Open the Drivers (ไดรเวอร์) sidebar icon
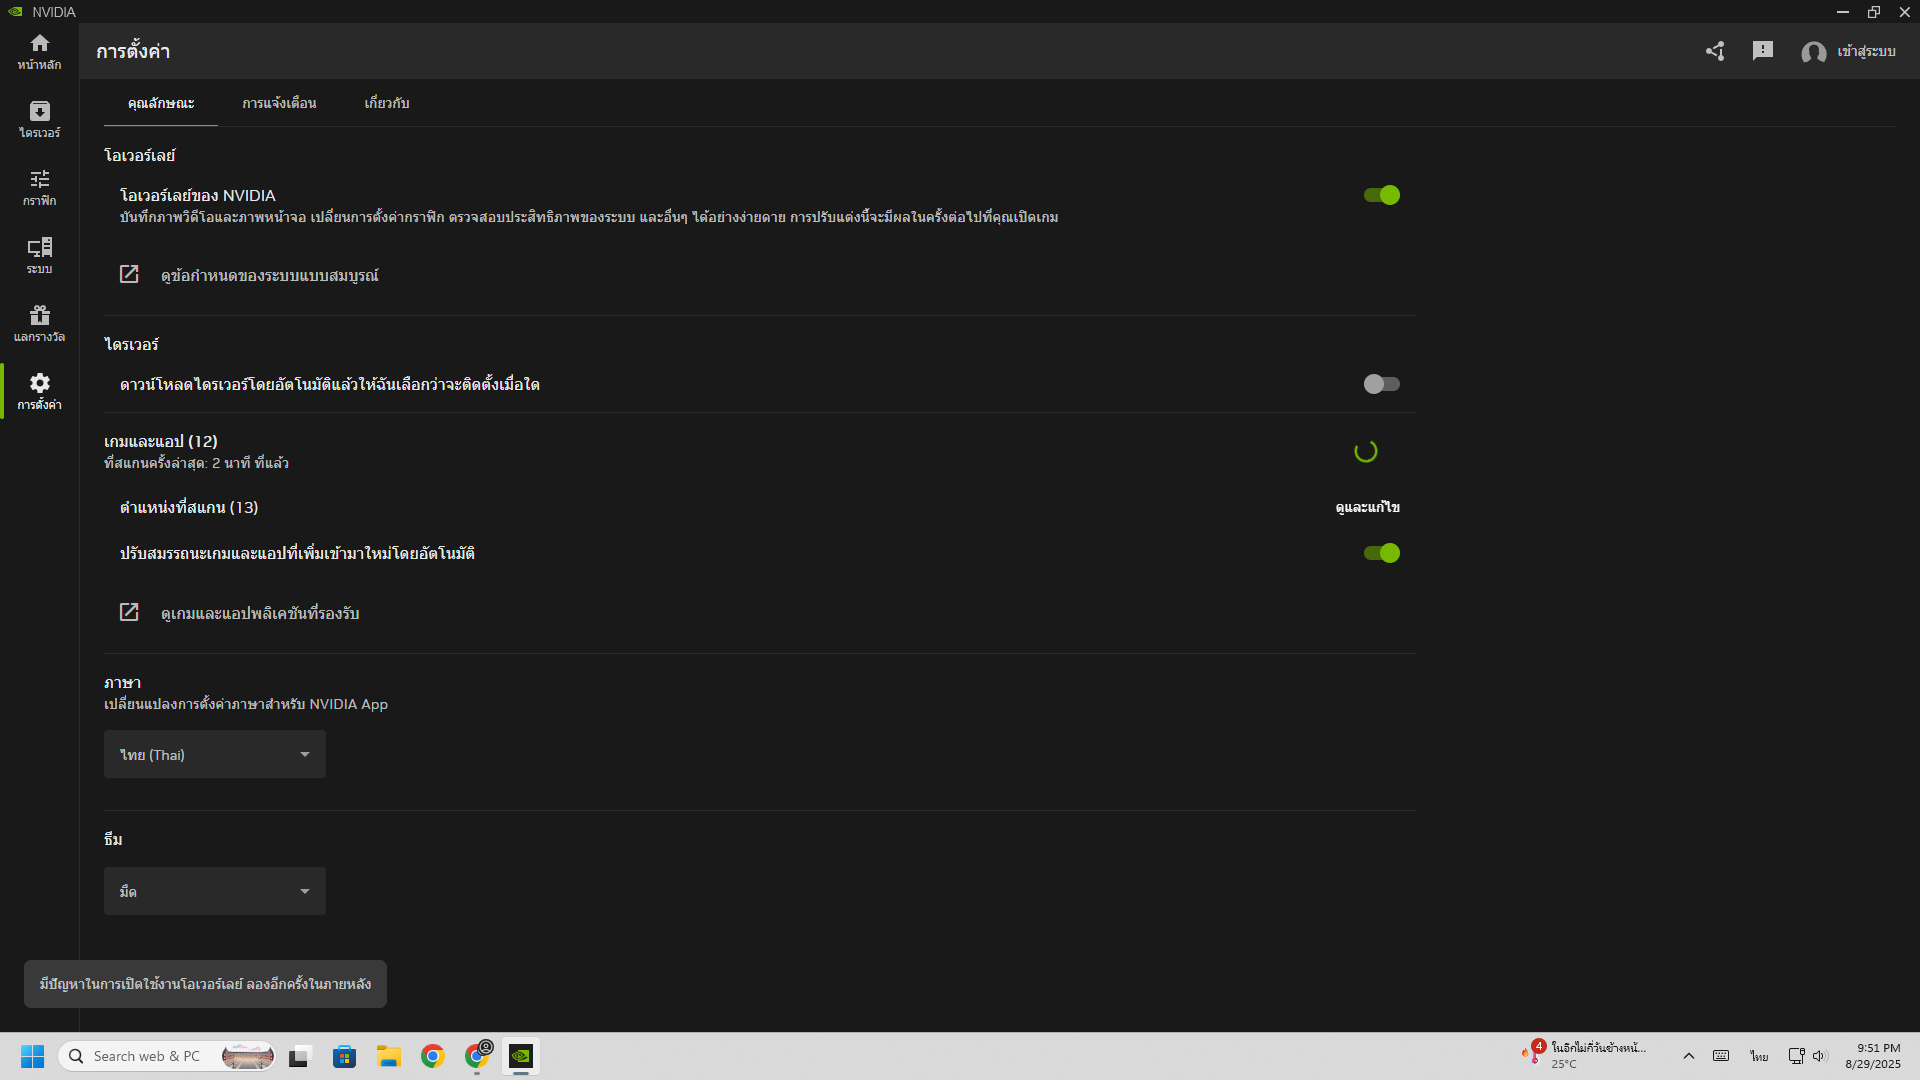 click(39, 119)
